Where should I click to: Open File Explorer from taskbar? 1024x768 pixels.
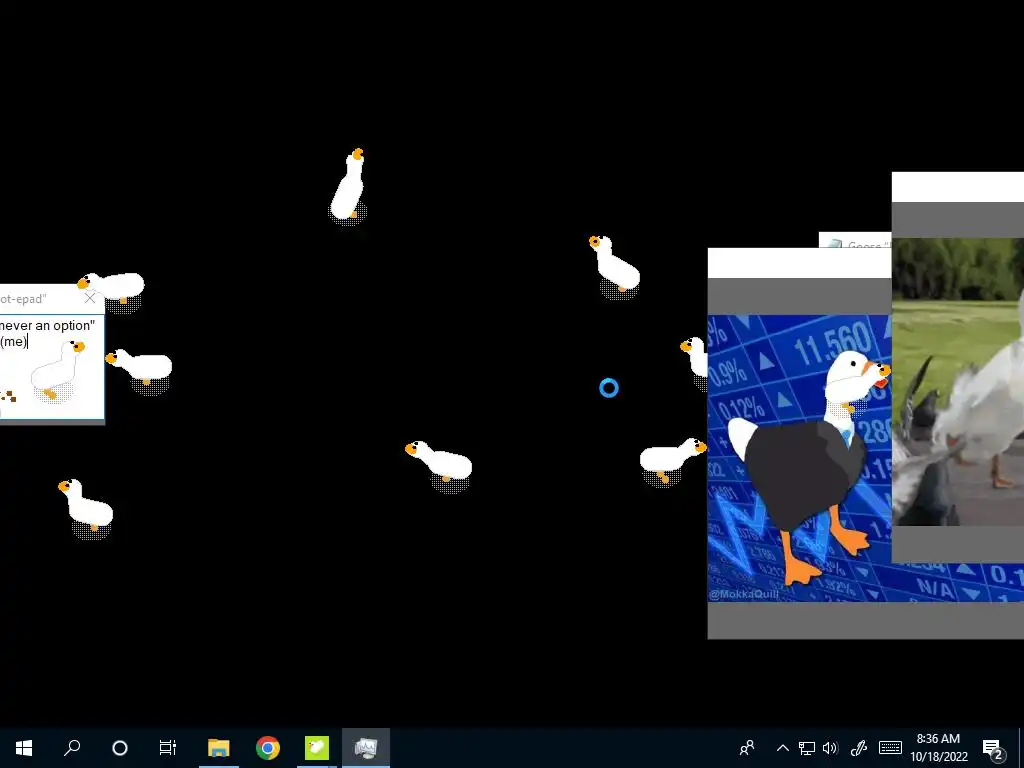219,748
